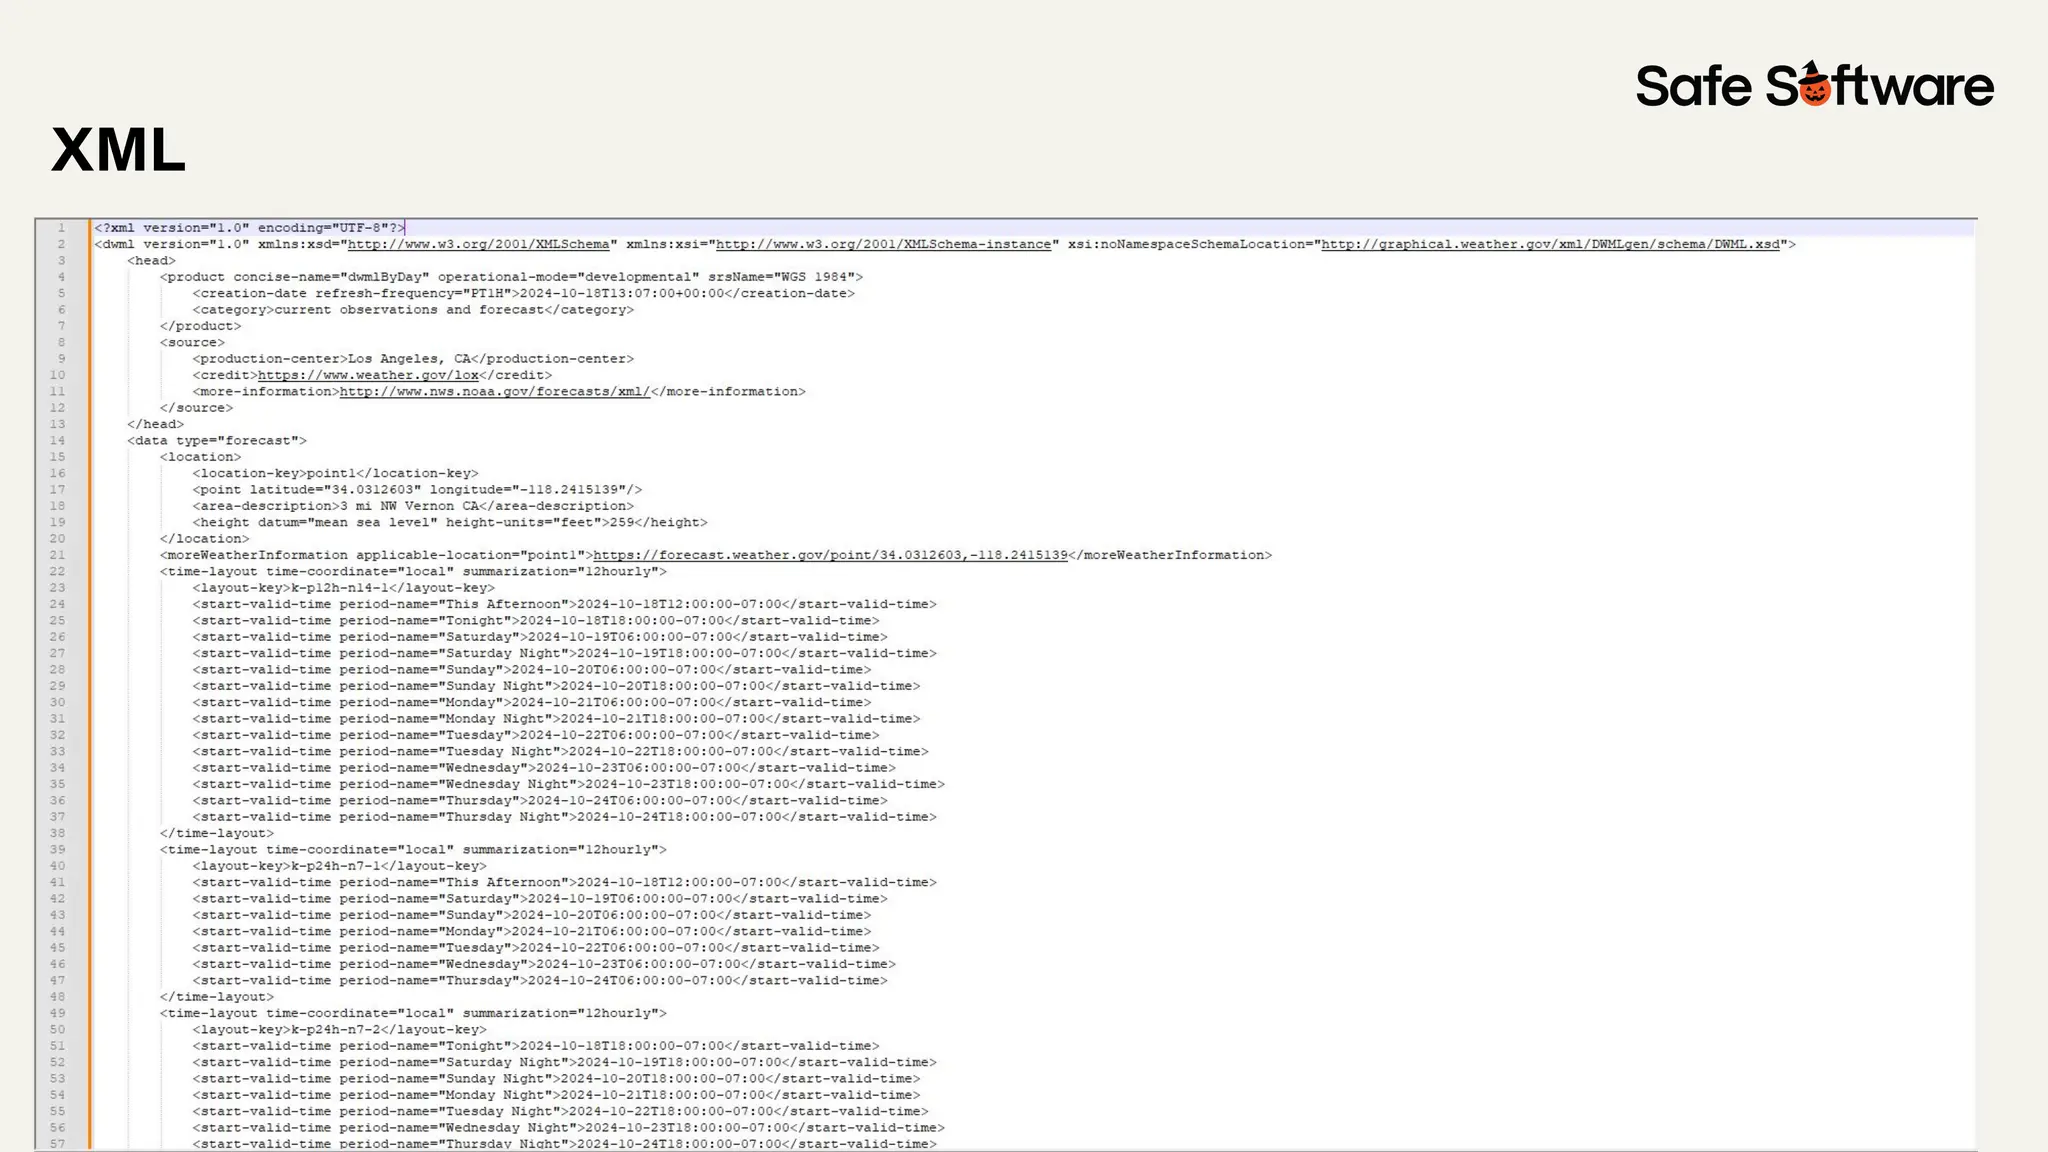Click 'Tuesday Night' period line on line 33
This screenshot has height=1152, width=2048.
pyautogui.click(x=560, y=752)
